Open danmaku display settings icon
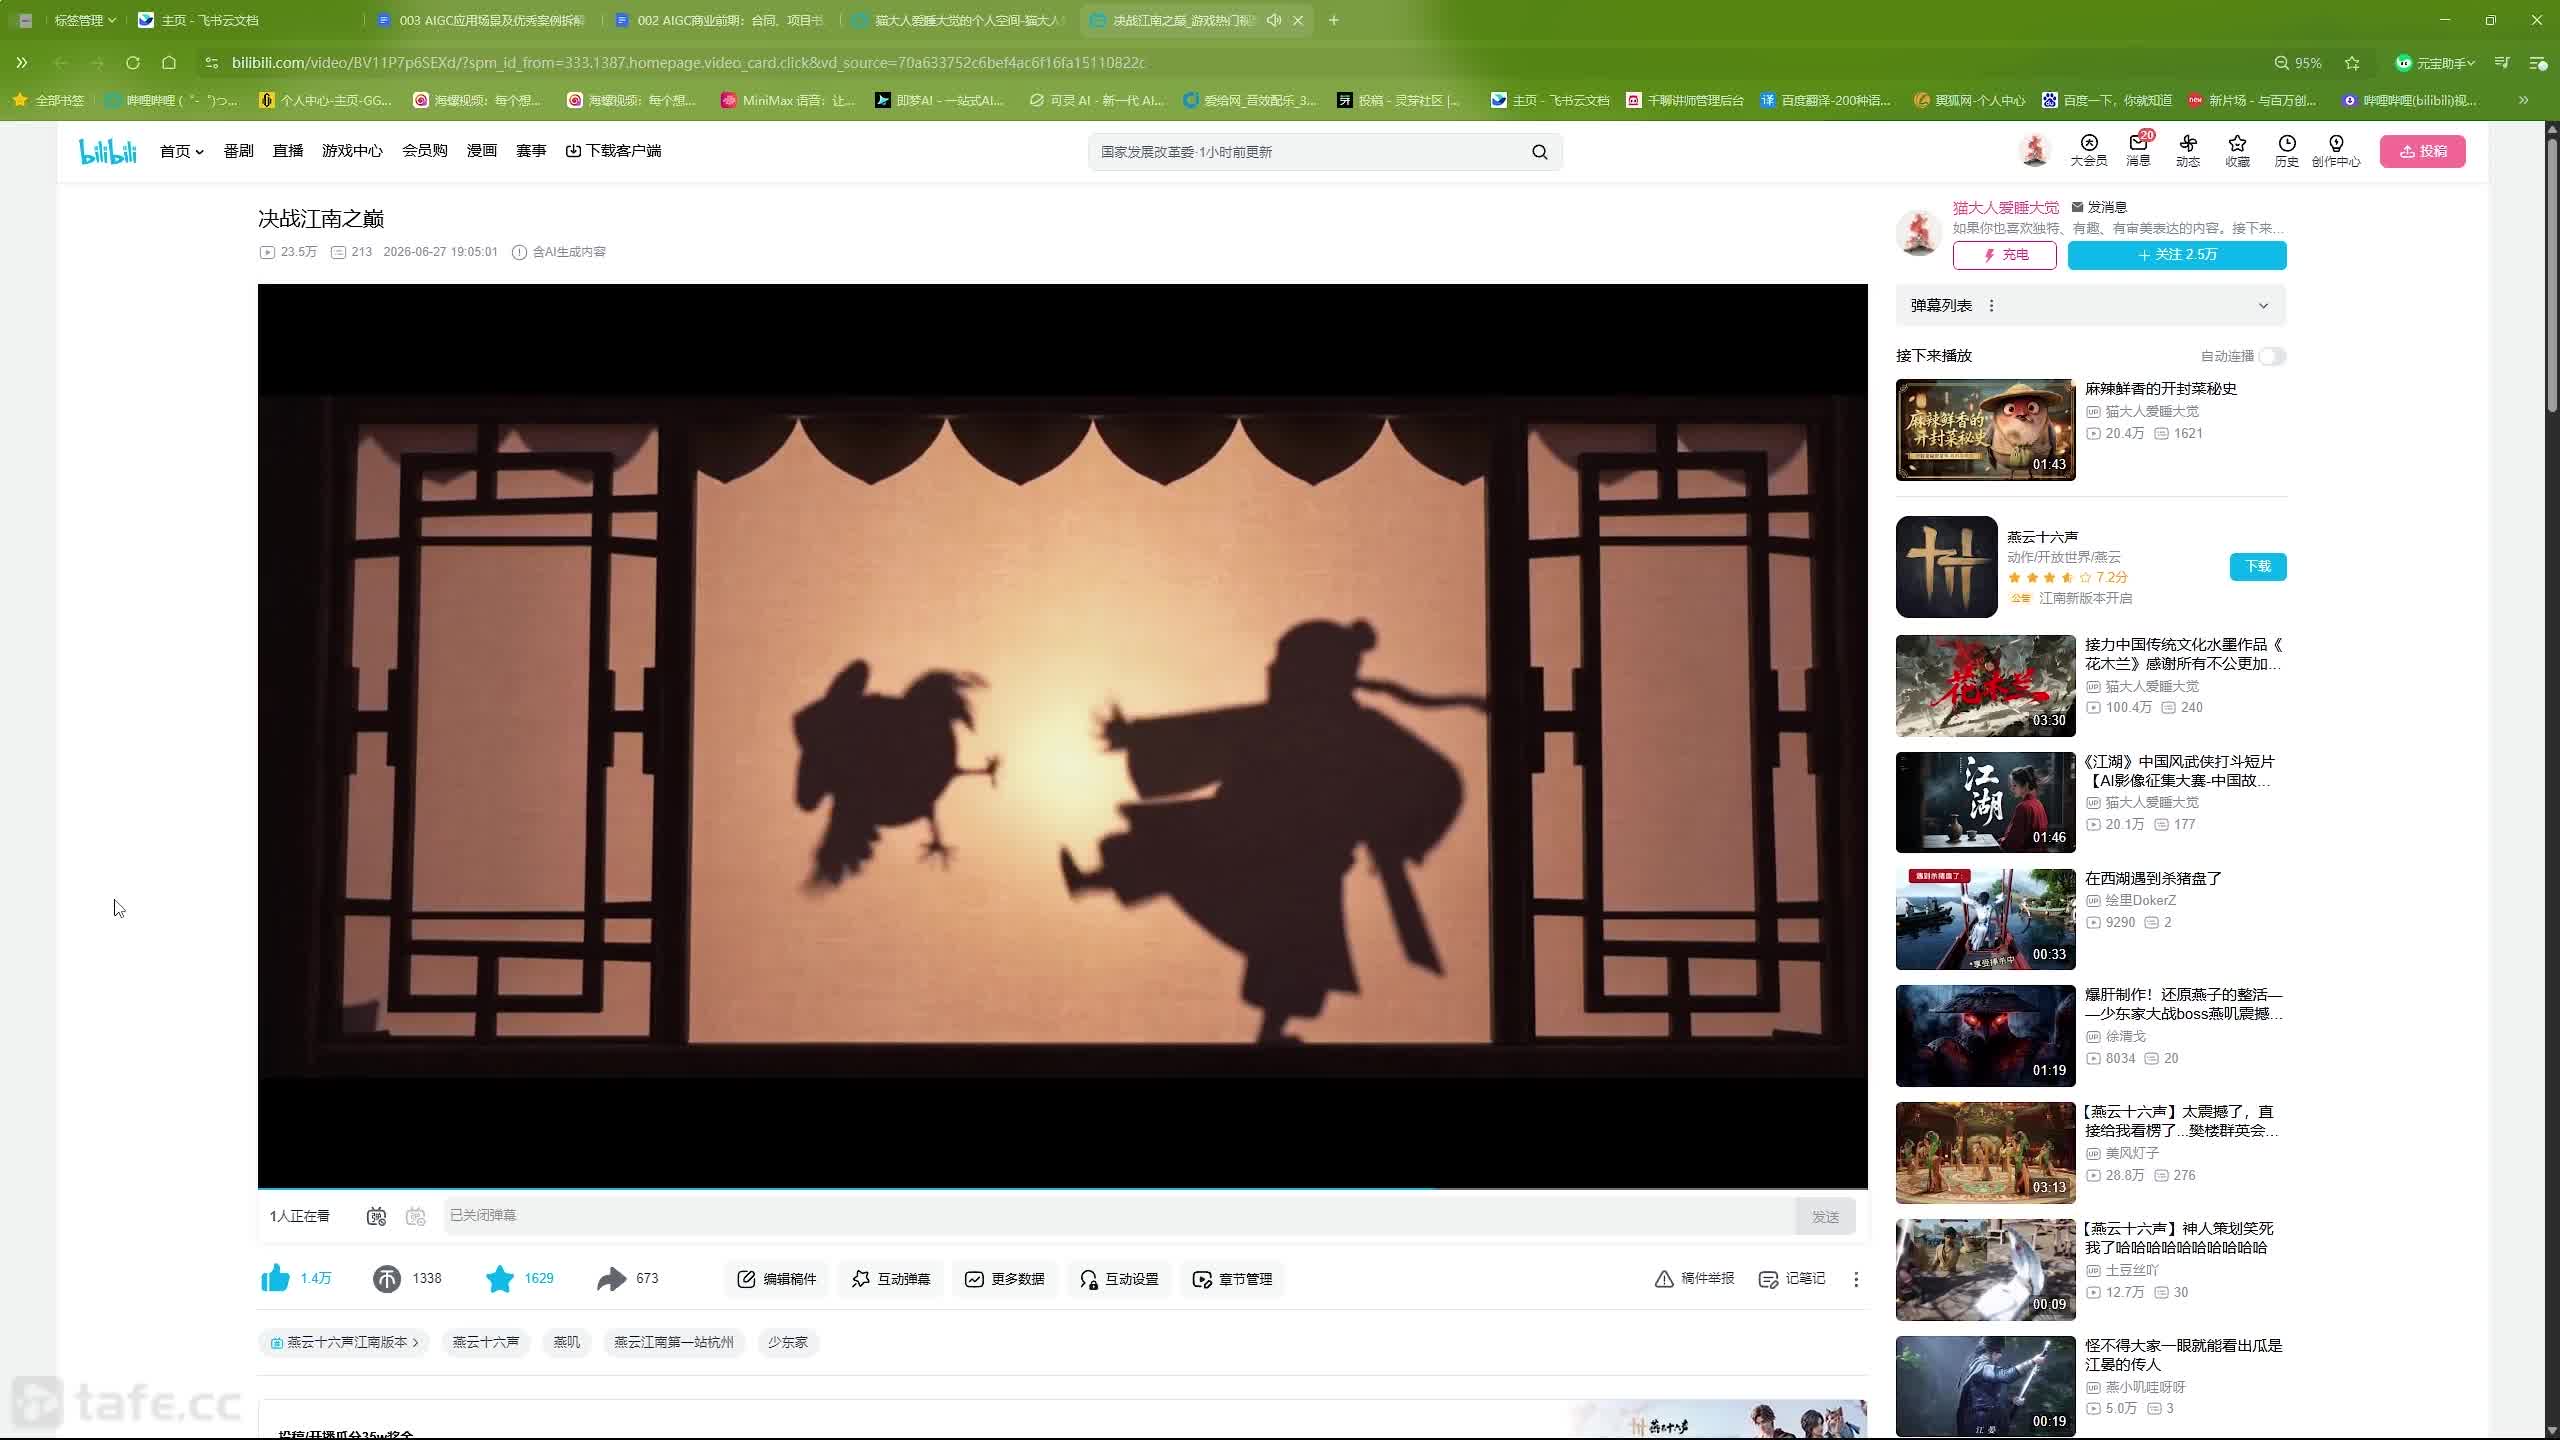This screenshot has height=1440, width=2560. tap(416, 1216)
